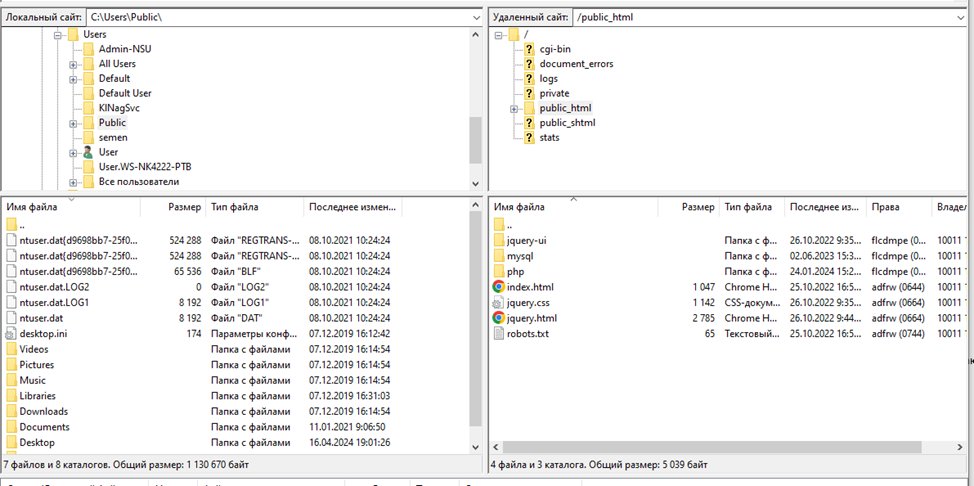Image resolution: width=974 pixels, height=486 pixels.
Task: Select the robots.txt text file icon
Action: (x=500, y=333)
